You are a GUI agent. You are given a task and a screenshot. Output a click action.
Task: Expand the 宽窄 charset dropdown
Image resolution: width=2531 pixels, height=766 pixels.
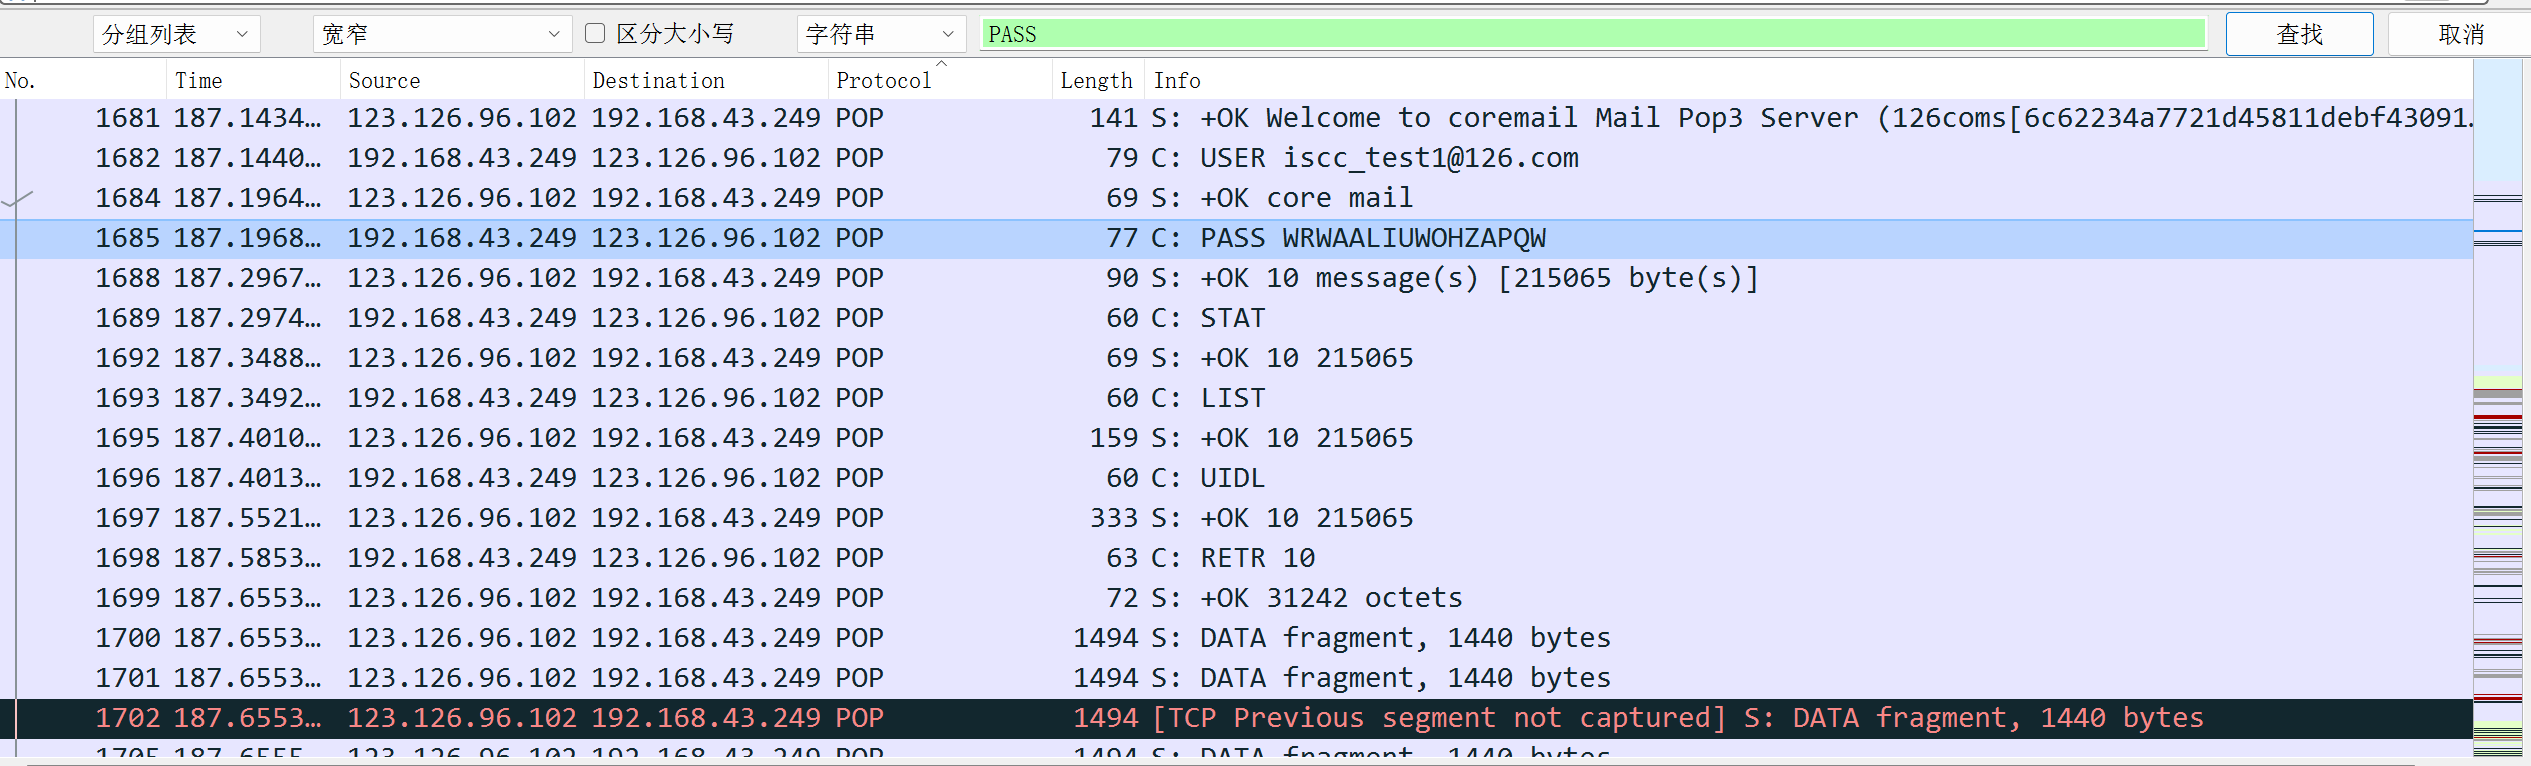[x=442, y=34]
